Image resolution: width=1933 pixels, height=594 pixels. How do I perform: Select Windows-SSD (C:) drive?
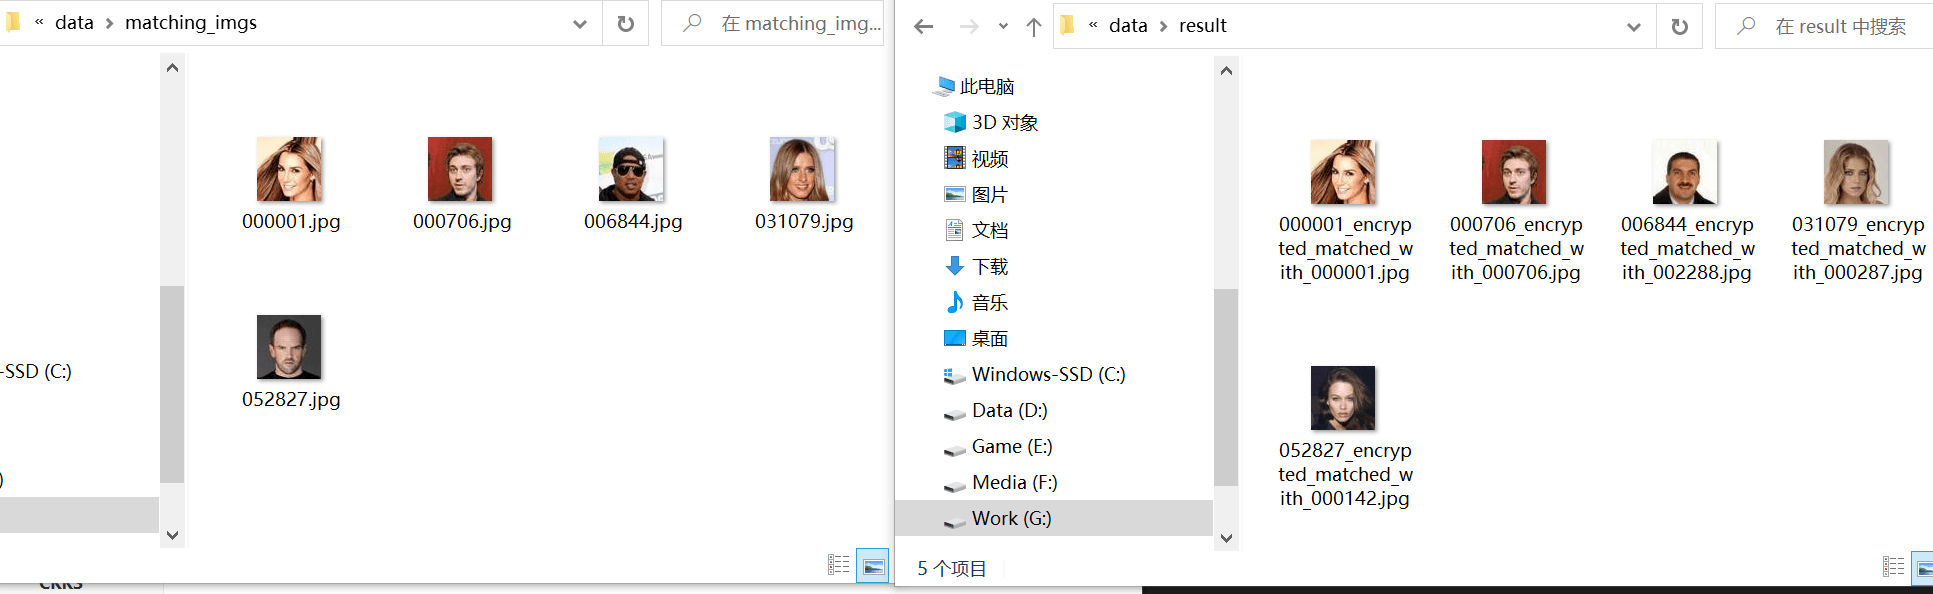click(x=1047, y=374)
